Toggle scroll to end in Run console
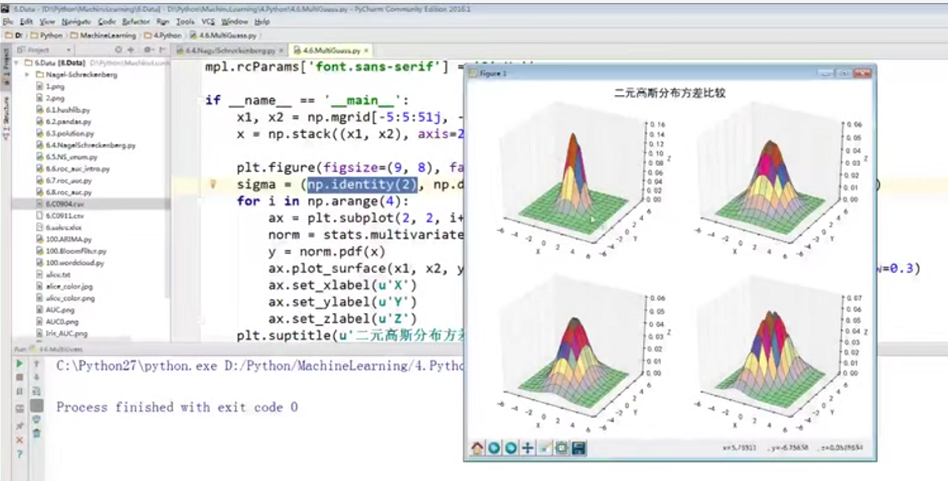Screen dimensions: 948x481 pyautogui.click(x=37, y=405)
